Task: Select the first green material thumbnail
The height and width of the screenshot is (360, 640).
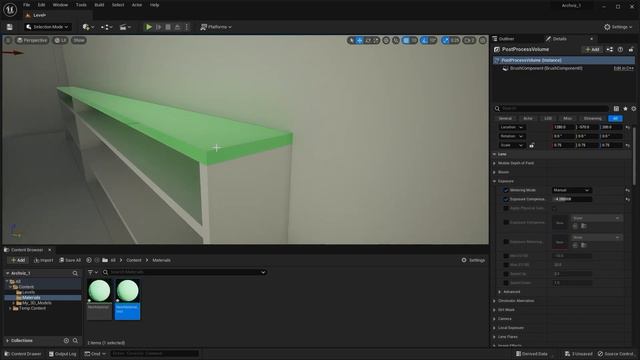Action: pyautogui.click(x=99, y=300)
